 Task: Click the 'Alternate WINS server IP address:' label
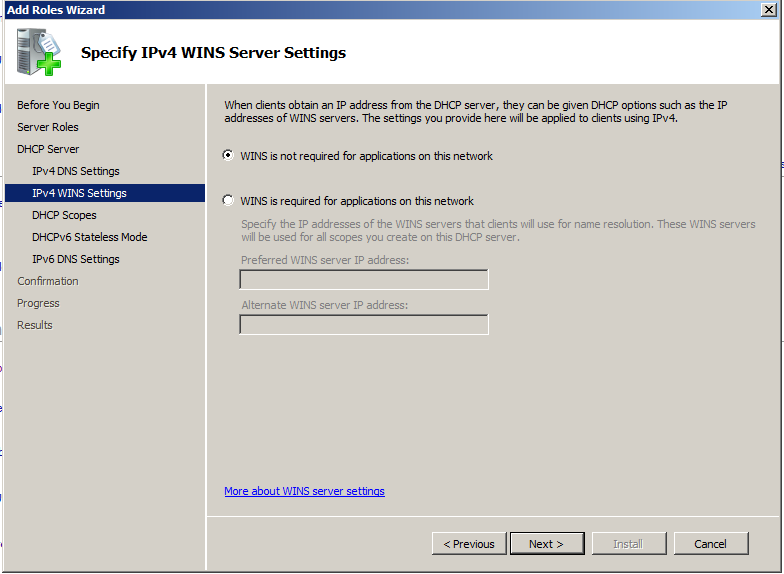tap(324, 305)
